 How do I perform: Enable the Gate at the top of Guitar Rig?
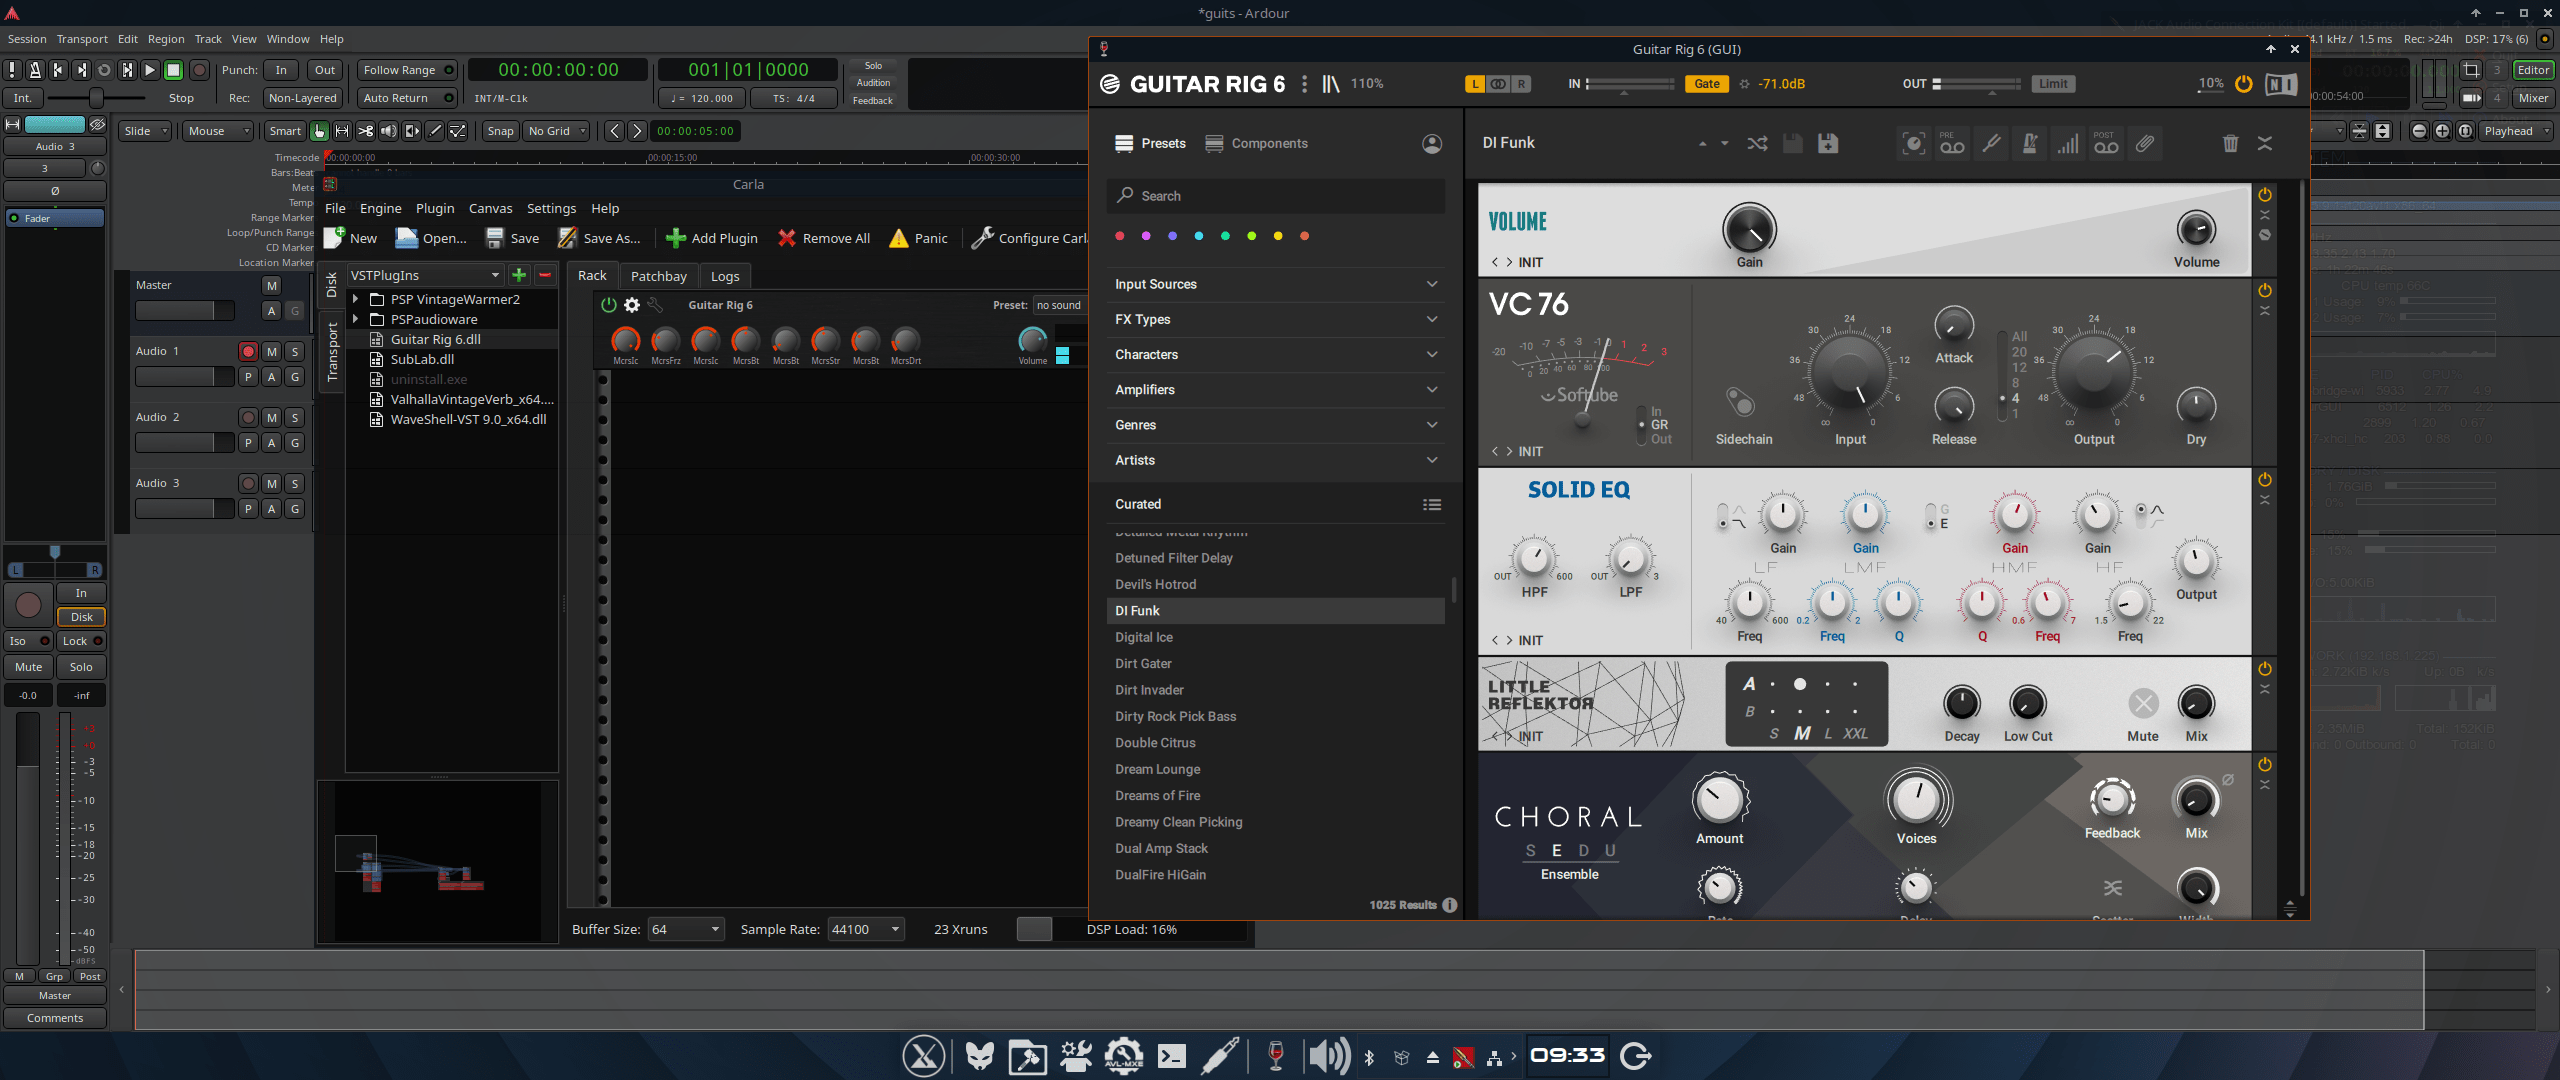1706,84
